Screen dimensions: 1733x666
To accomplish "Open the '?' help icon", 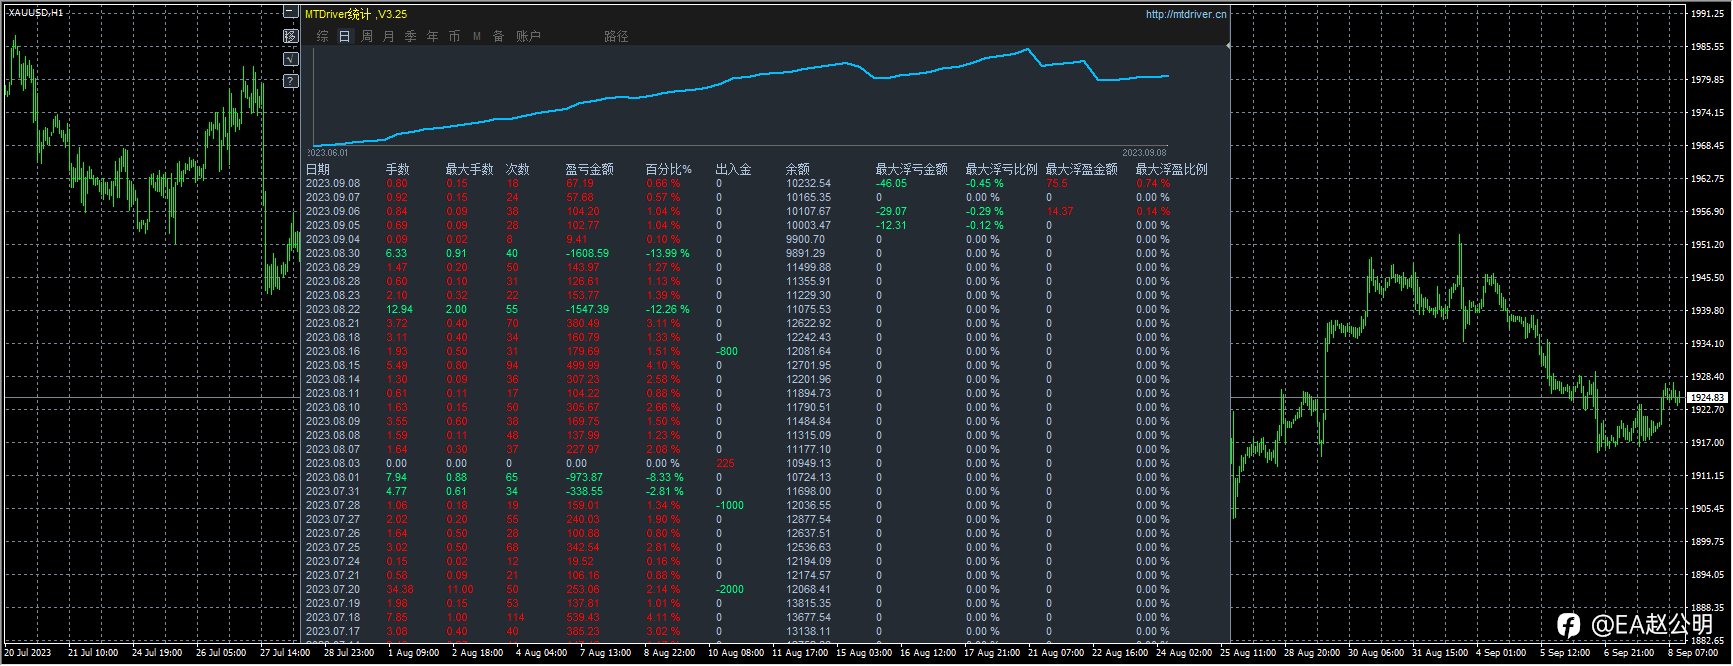I will point(290,81).
